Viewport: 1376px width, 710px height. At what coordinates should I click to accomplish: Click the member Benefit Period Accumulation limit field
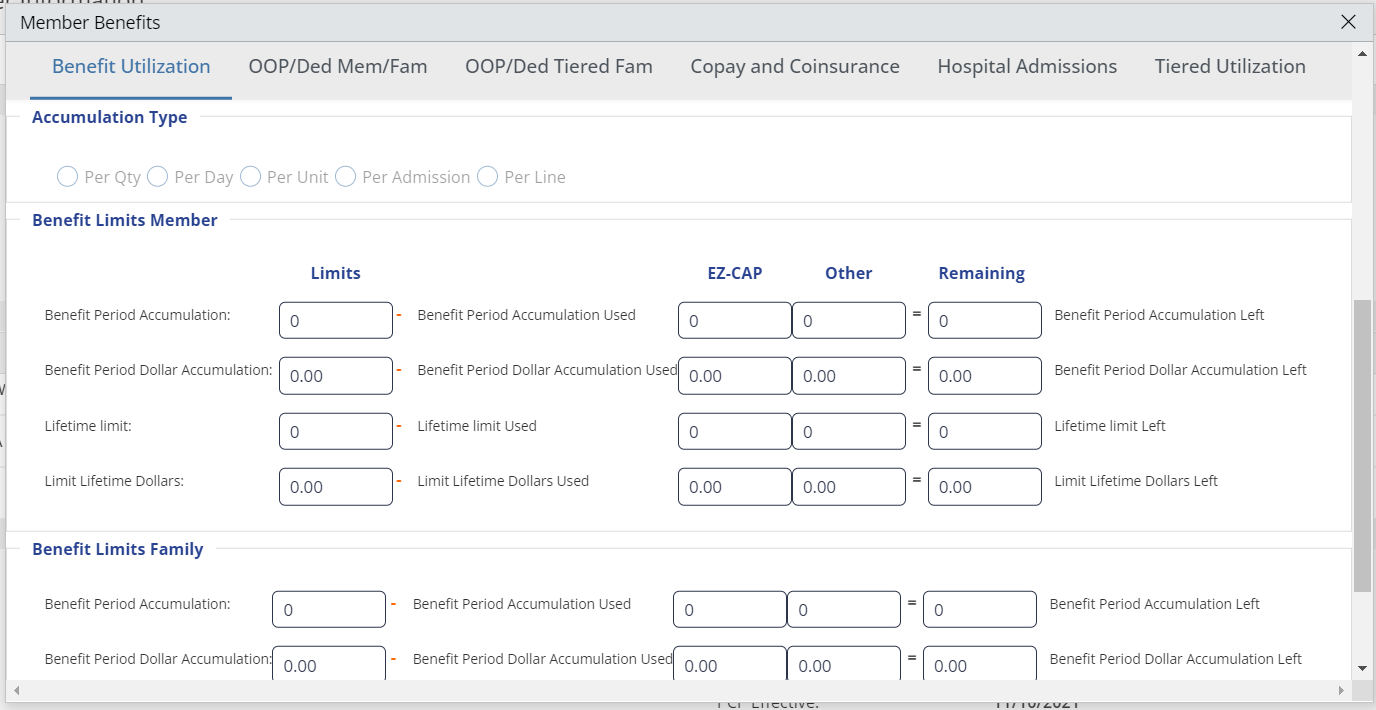pyautogui.click(x=335, y=321)
